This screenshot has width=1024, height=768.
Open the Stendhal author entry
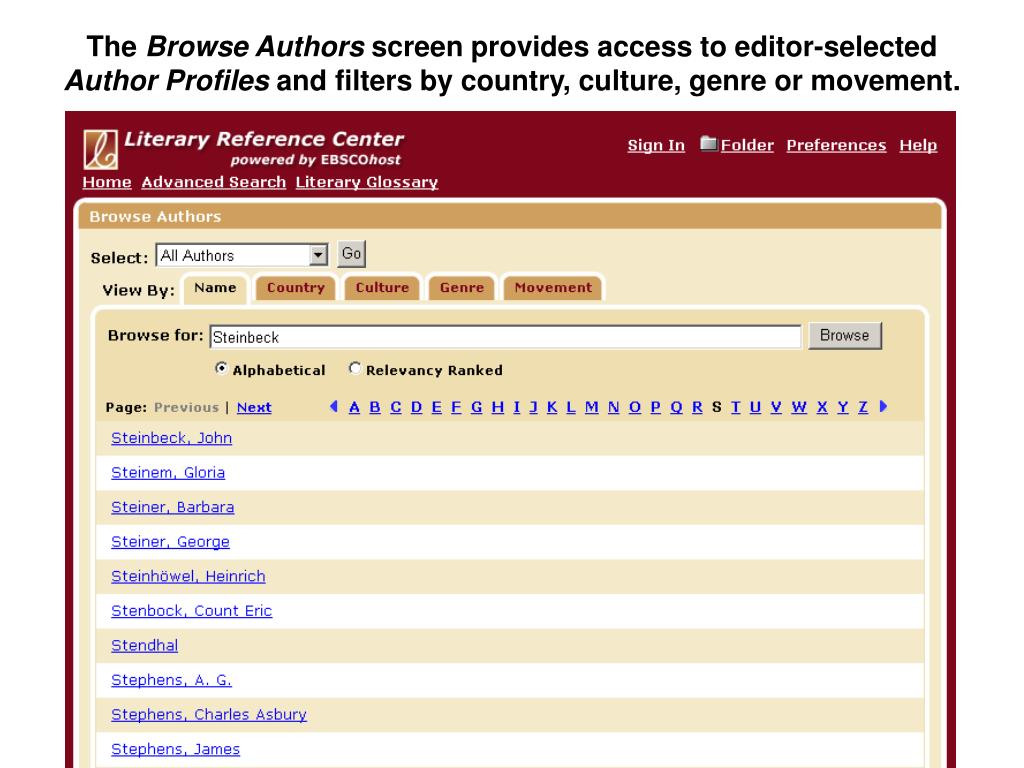click(144, 646)
